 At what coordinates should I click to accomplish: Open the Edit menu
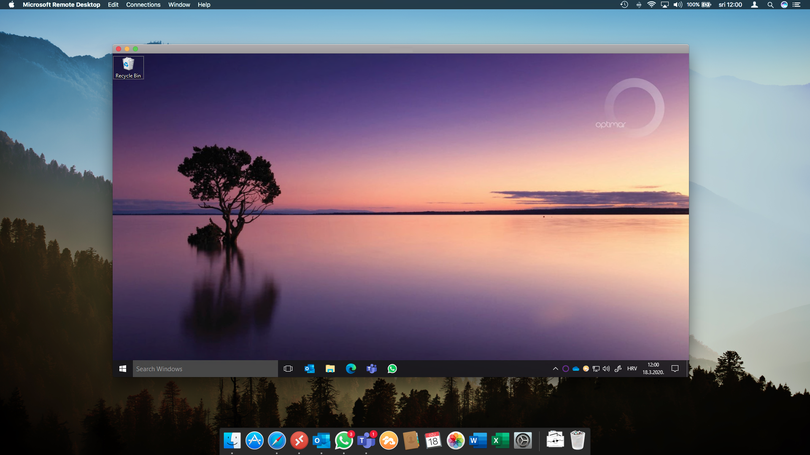point(113,5)
